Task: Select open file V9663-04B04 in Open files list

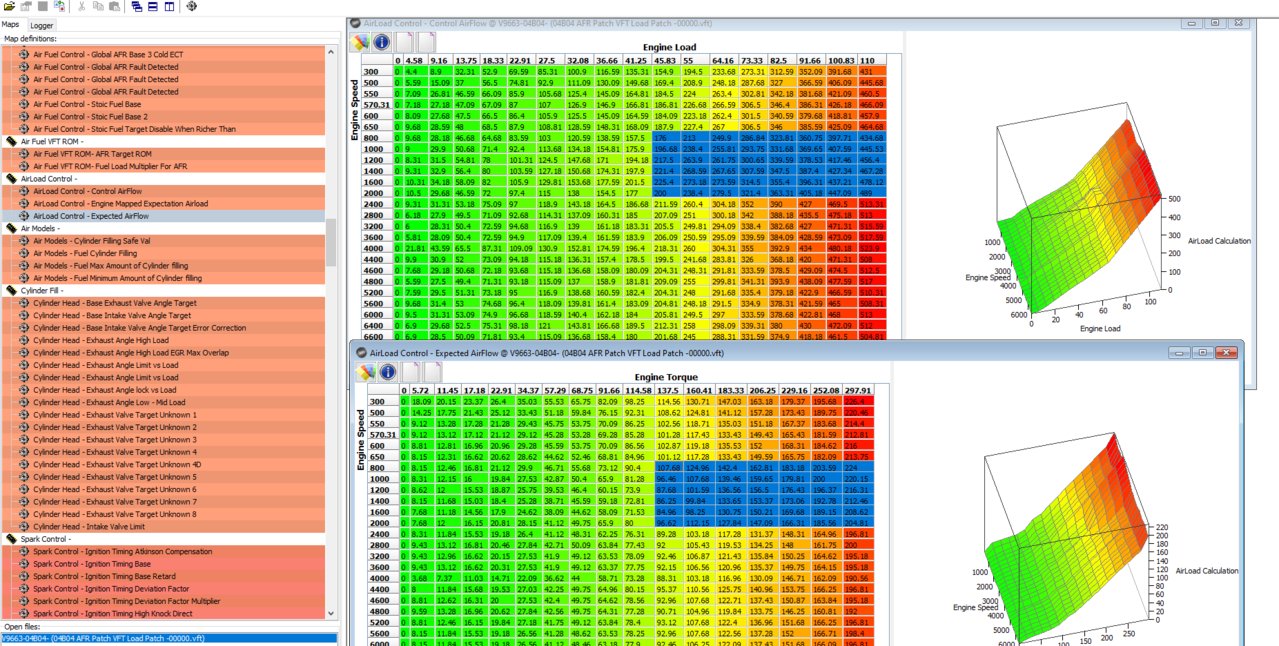Action: tap(167, 638)
